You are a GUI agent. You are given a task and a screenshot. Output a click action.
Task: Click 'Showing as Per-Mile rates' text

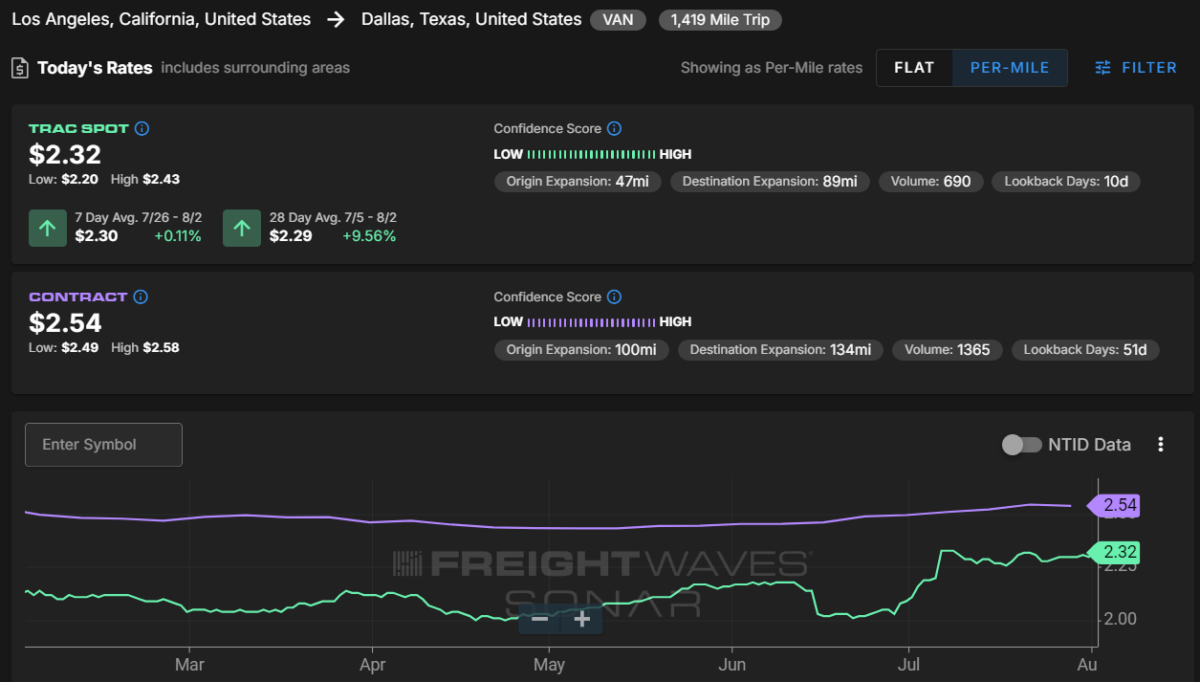771,68
